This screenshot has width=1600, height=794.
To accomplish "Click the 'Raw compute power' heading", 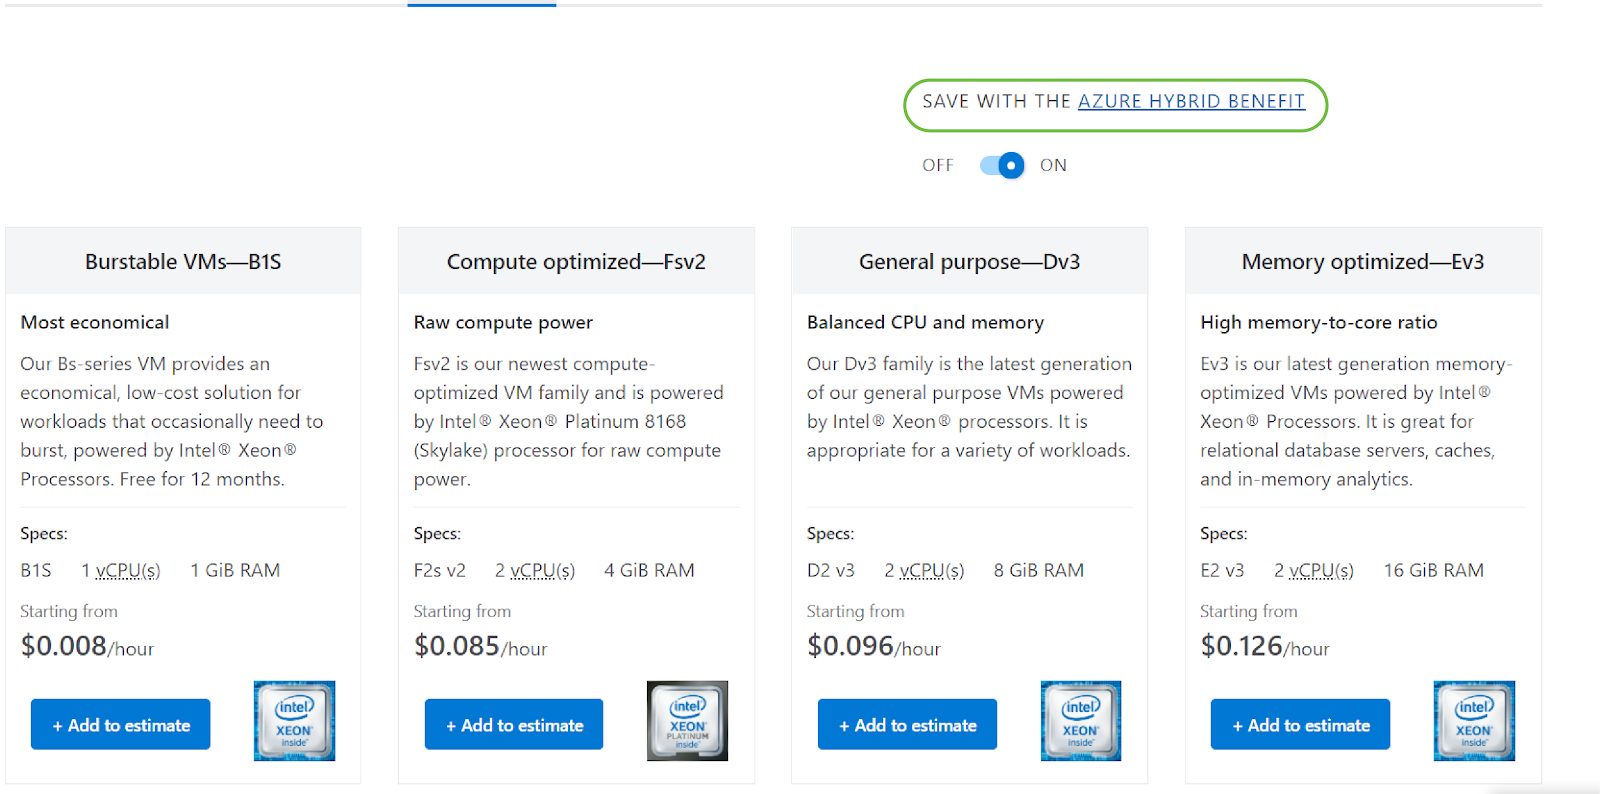I will point(503,322).
